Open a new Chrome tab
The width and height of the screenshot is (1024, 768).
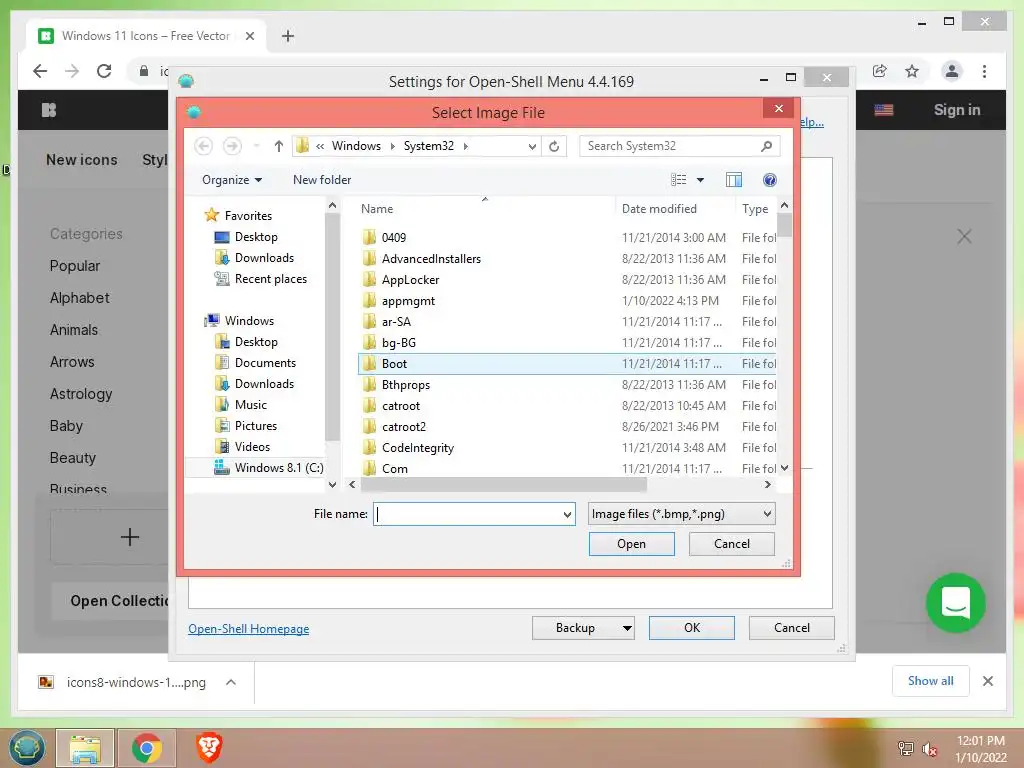coord(288,36)
